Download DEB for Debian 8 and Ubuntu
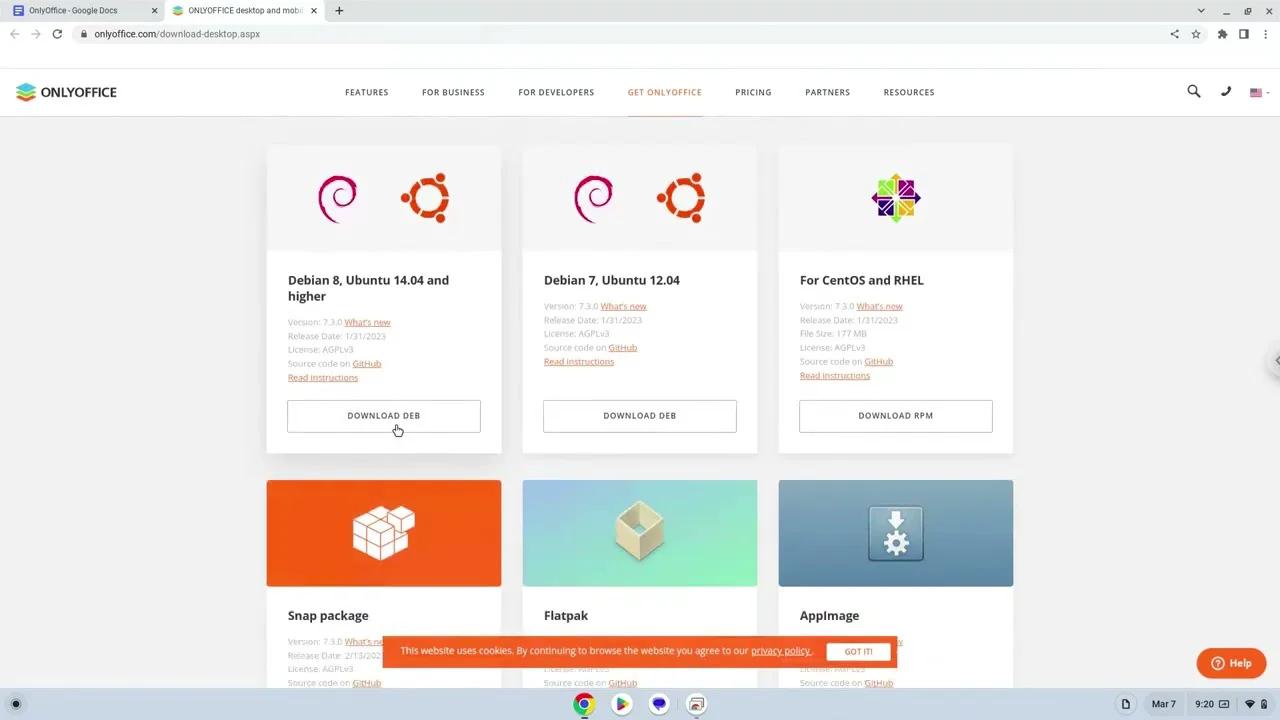The width and height of the screenshot is (1280, 720). point(383,416)
